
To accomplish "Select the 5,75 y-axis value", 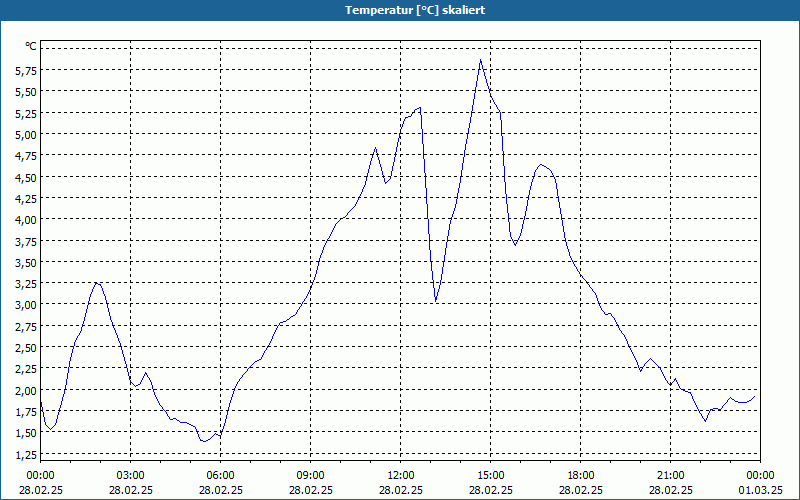I will coord(26,70).
